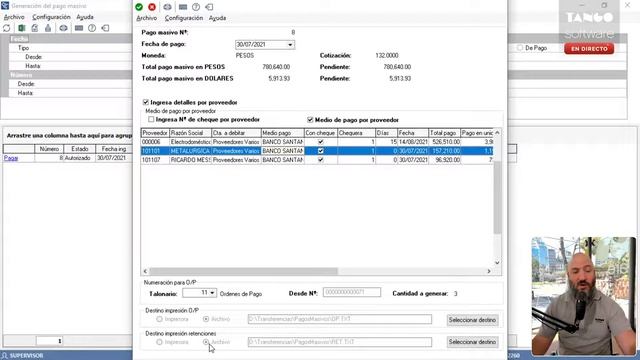The width and height of the screenshot is (640, 360).
Task: Open Configuración menu in background window
Action: click(x=51, y=17)
